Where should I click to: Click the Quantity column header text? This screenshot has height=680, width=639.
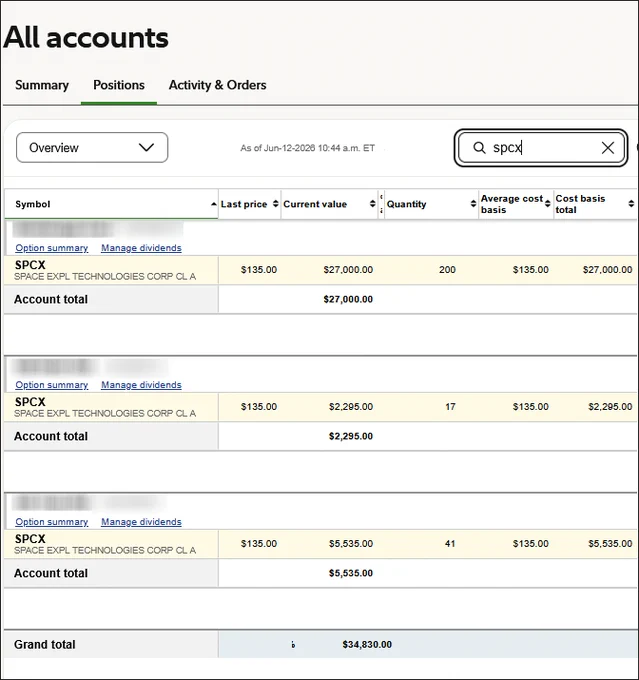point(406,204)
